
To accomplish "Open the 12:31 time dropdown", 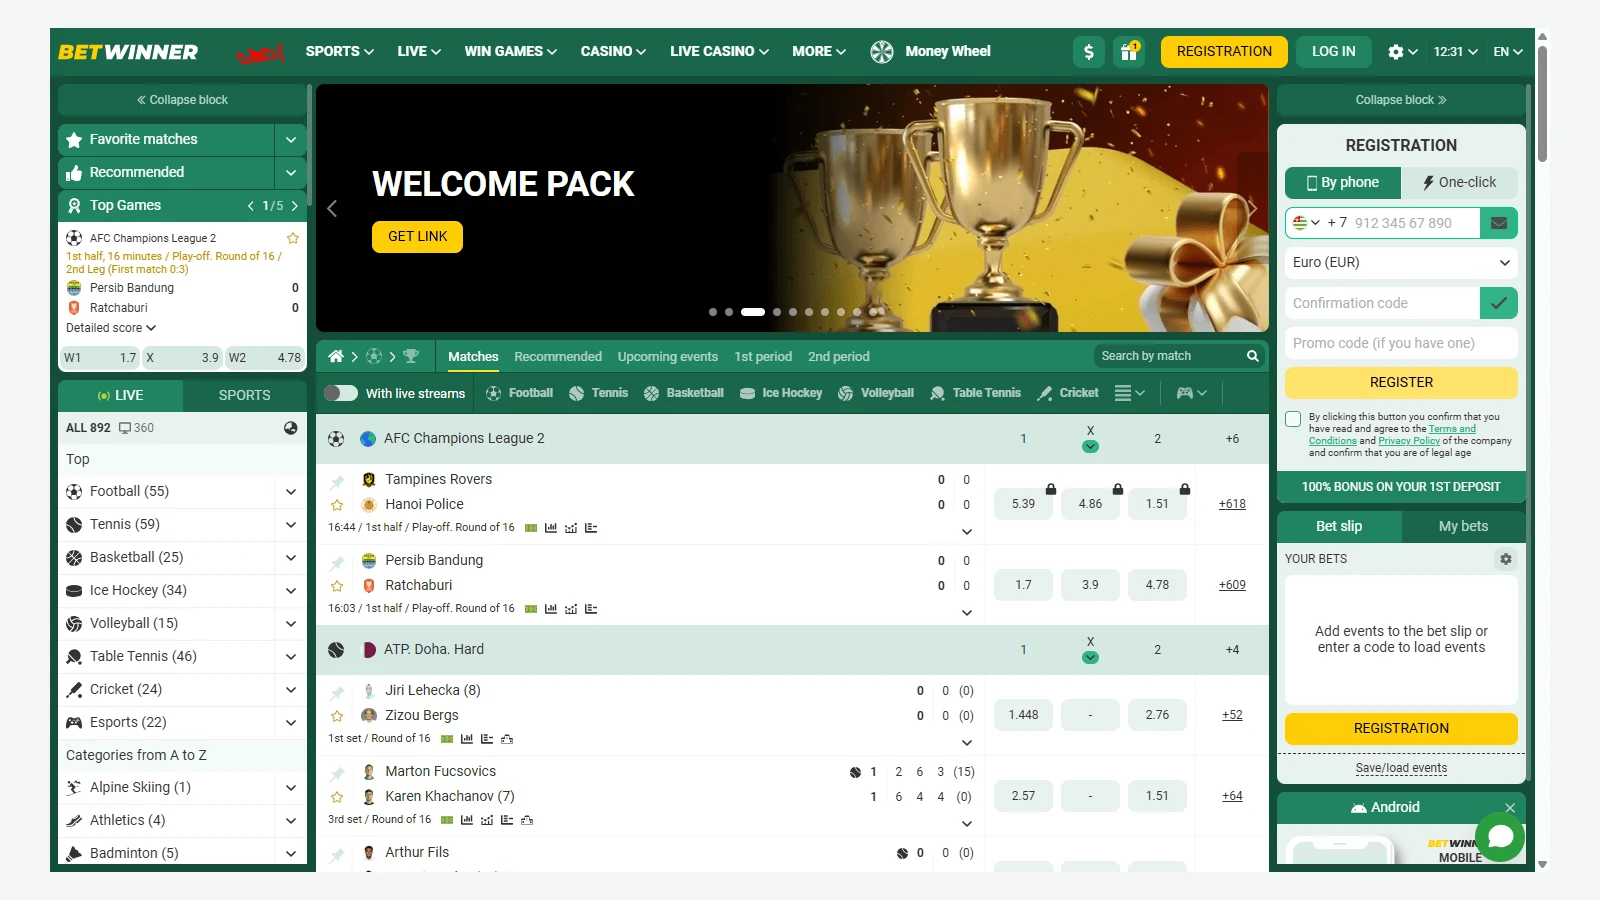I will 1455,52.
